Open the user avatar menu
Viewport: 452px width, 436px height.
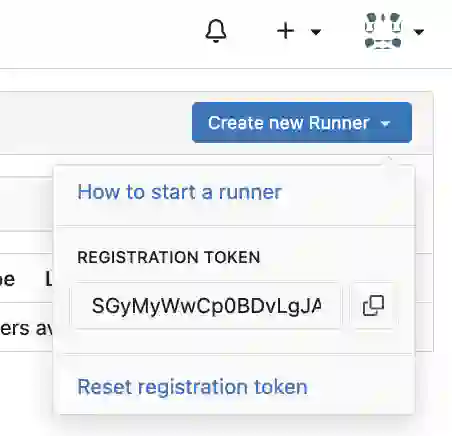[383, 31]
